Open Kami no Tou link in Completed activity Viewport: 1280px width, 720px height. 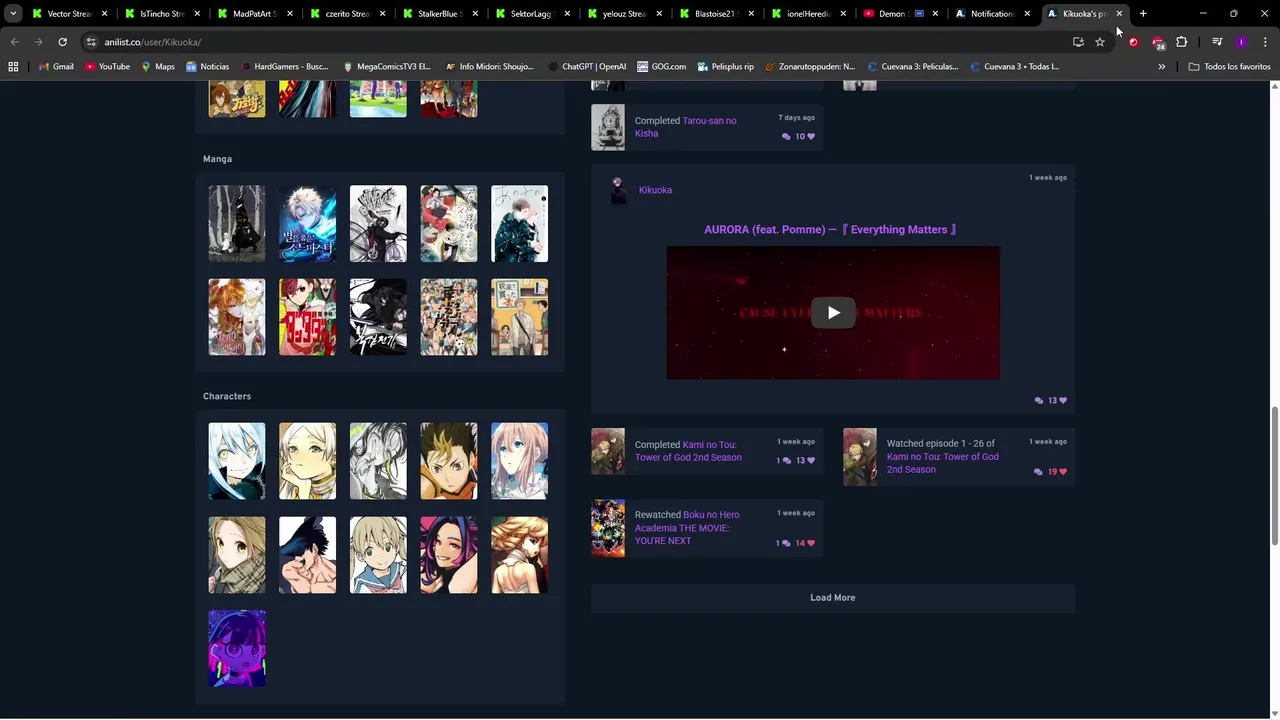click(688, 451)
